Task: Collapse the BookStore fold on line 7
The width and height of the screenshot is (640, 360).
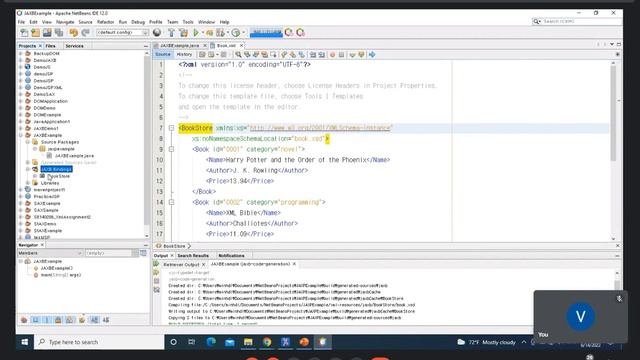Action: click(171, 128)
